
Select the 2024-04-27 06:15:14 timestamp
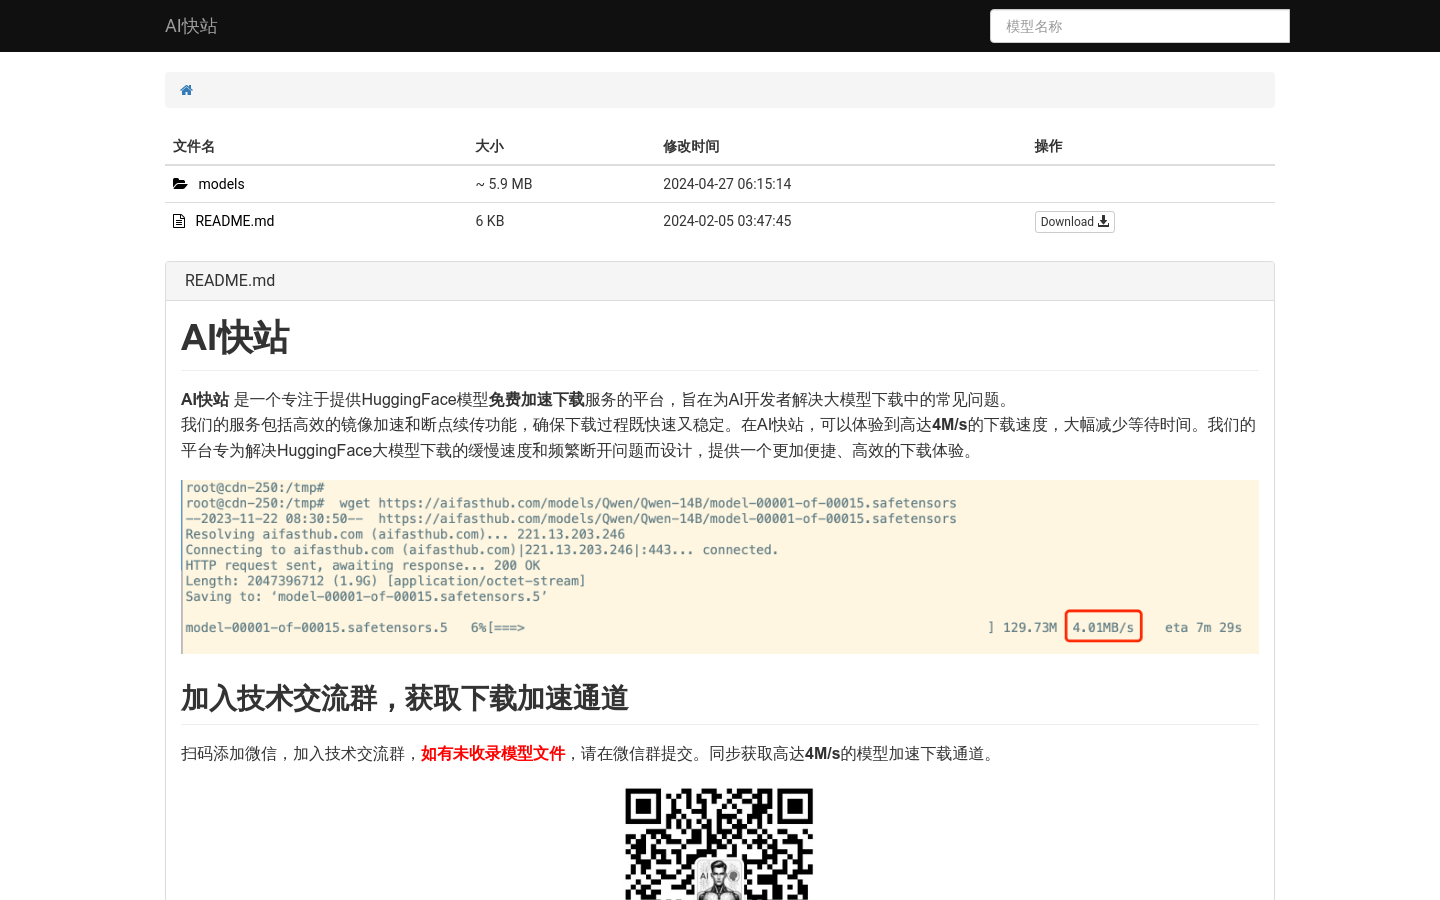727,184
